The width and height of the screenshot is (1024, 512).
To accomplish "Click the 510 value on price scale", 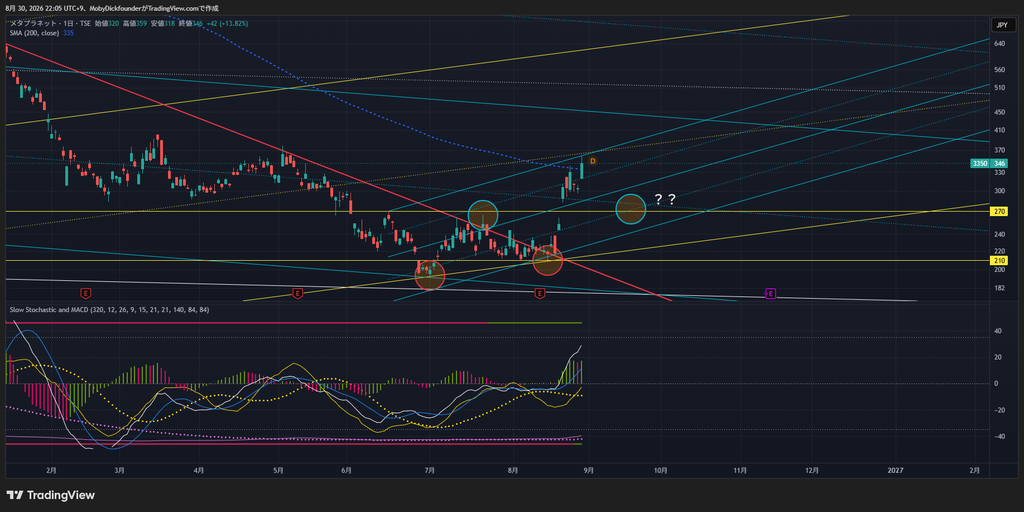I will coord(999,88).
